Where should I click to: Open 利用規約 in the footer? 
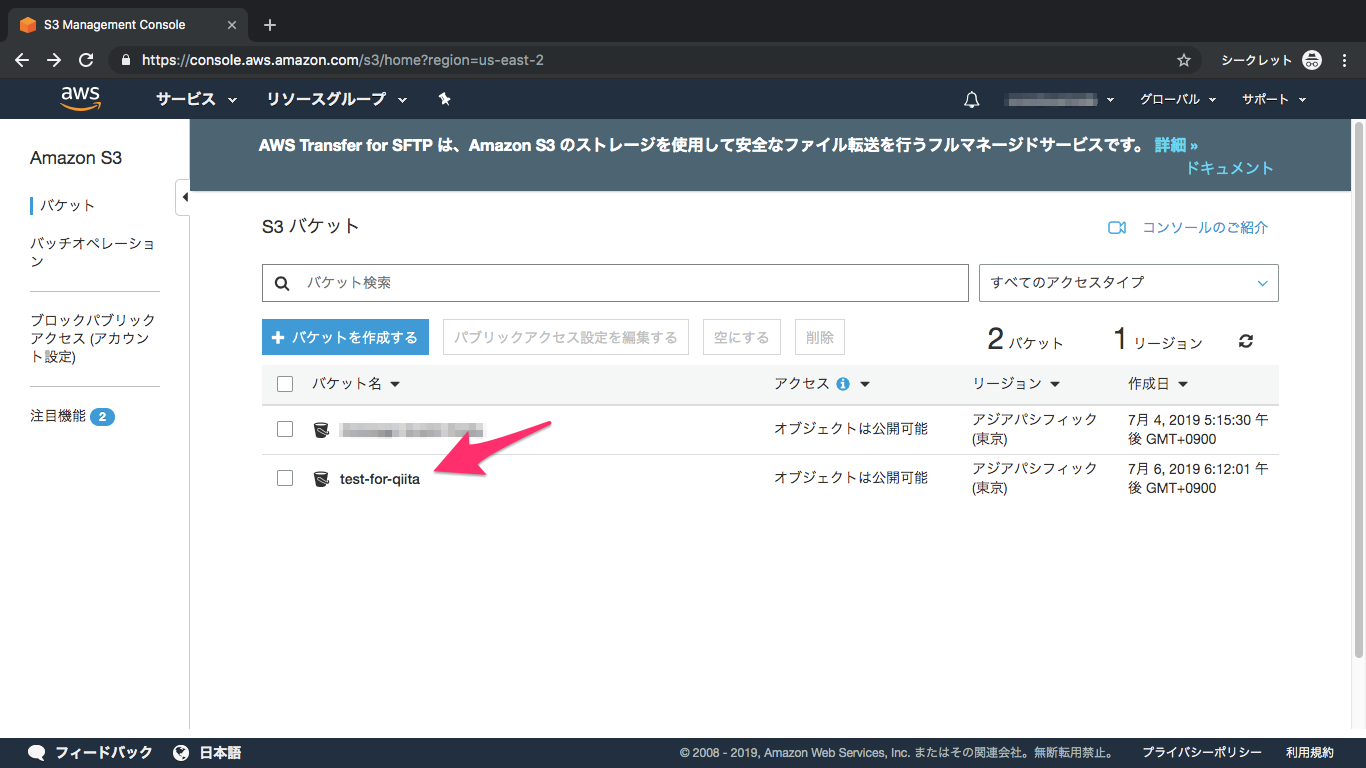[1310, 753]
